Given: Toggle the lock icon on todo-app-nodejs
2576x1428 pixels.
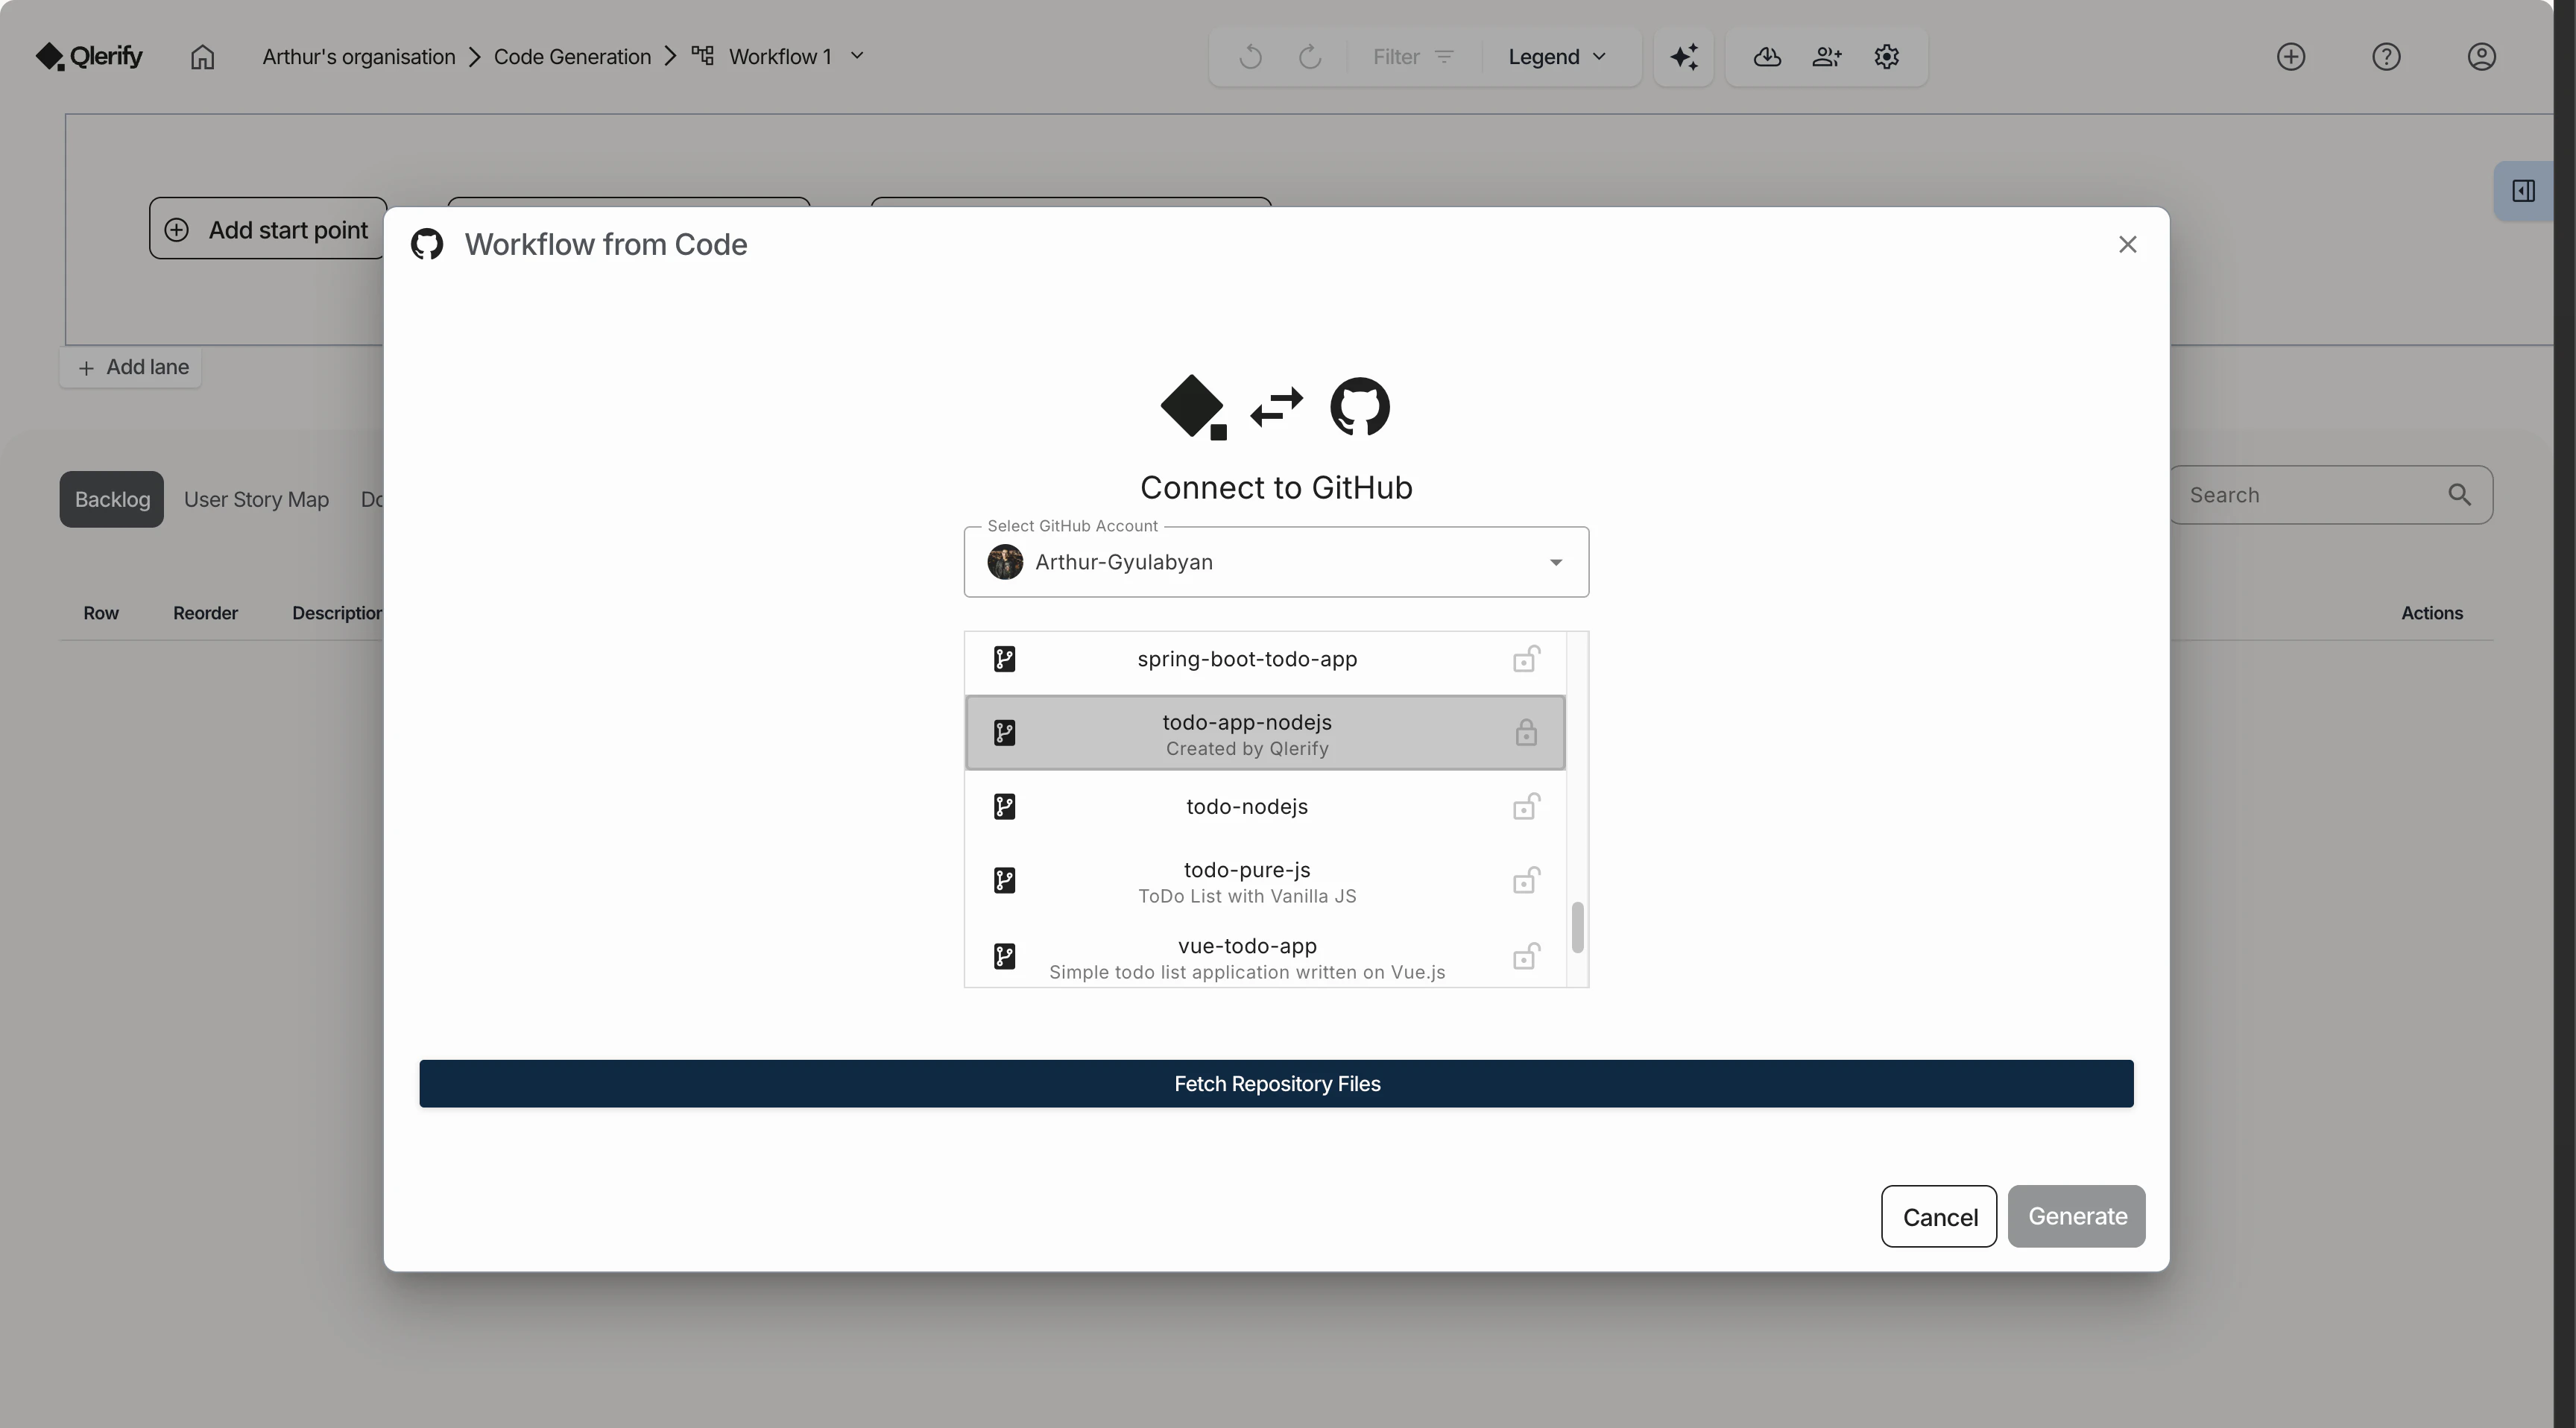Looking at the screenshot, I should point(1526,733).
